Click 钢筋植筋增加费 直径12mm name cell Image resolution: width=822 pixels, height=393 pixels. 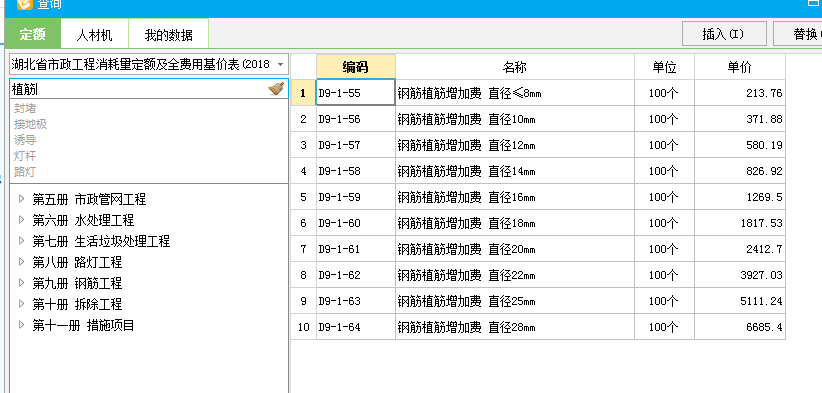tap(515, 145)
